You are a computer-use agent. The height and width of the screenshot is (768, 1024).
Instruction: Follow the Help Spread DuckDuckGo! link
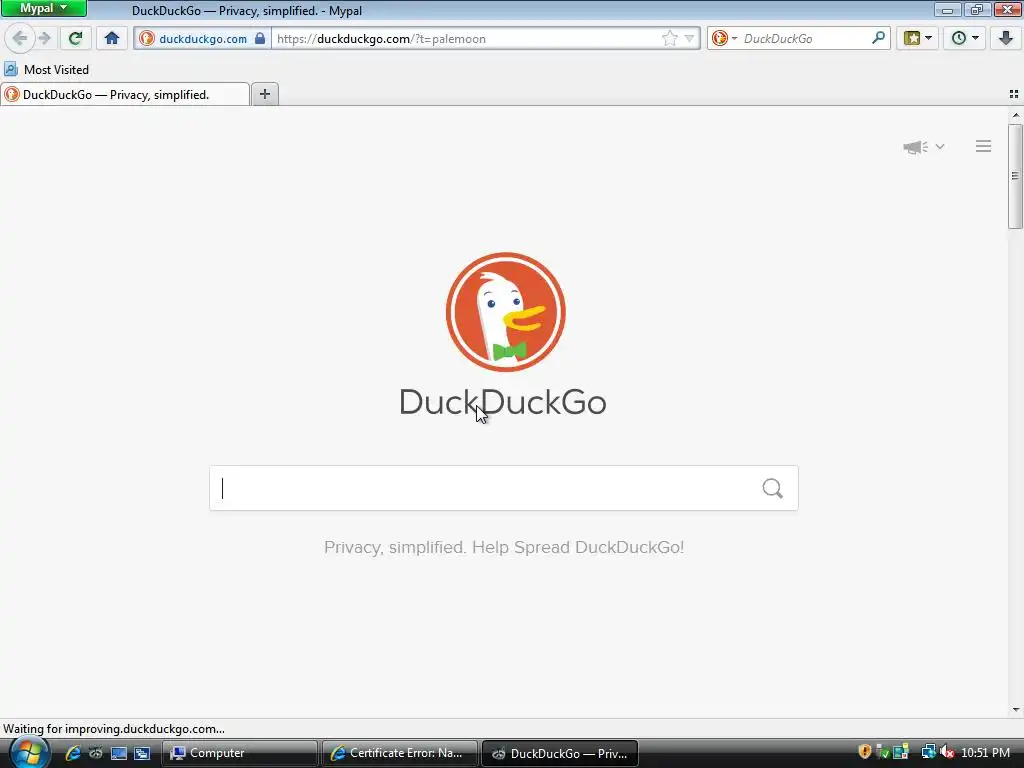coord(578,547)
